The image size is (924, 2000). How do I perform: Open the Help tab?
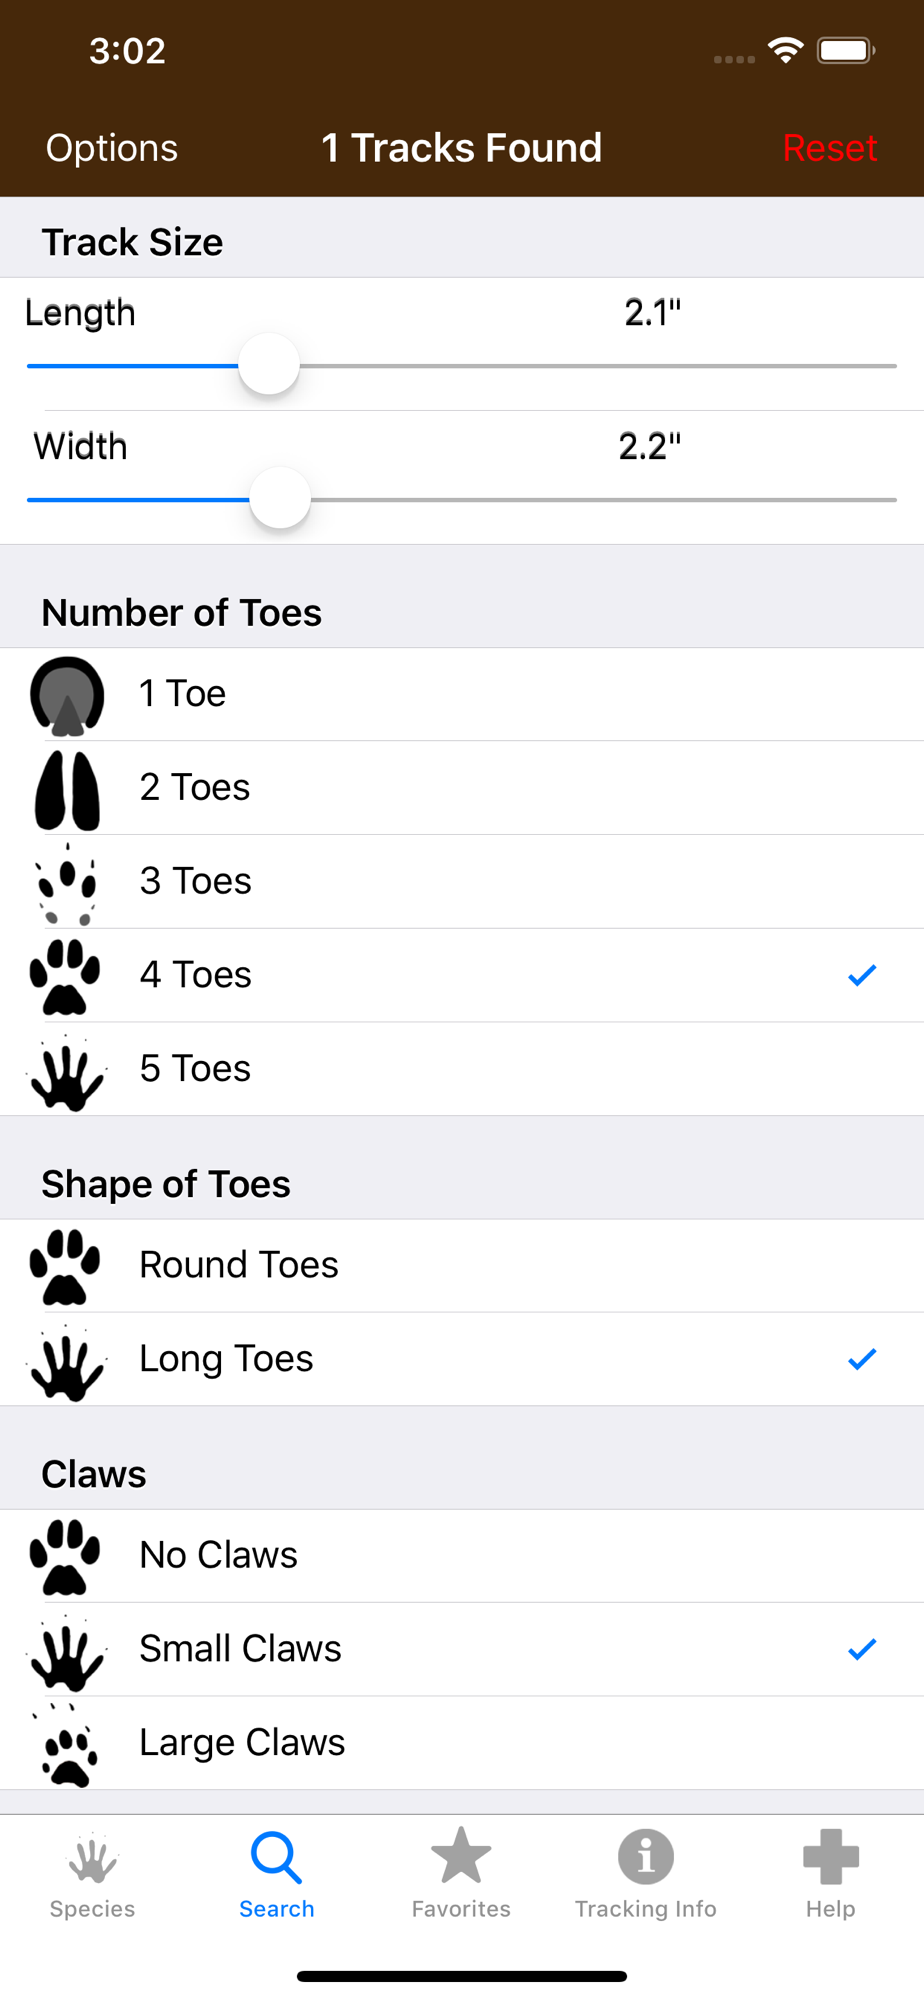[x=831, y=1875]
